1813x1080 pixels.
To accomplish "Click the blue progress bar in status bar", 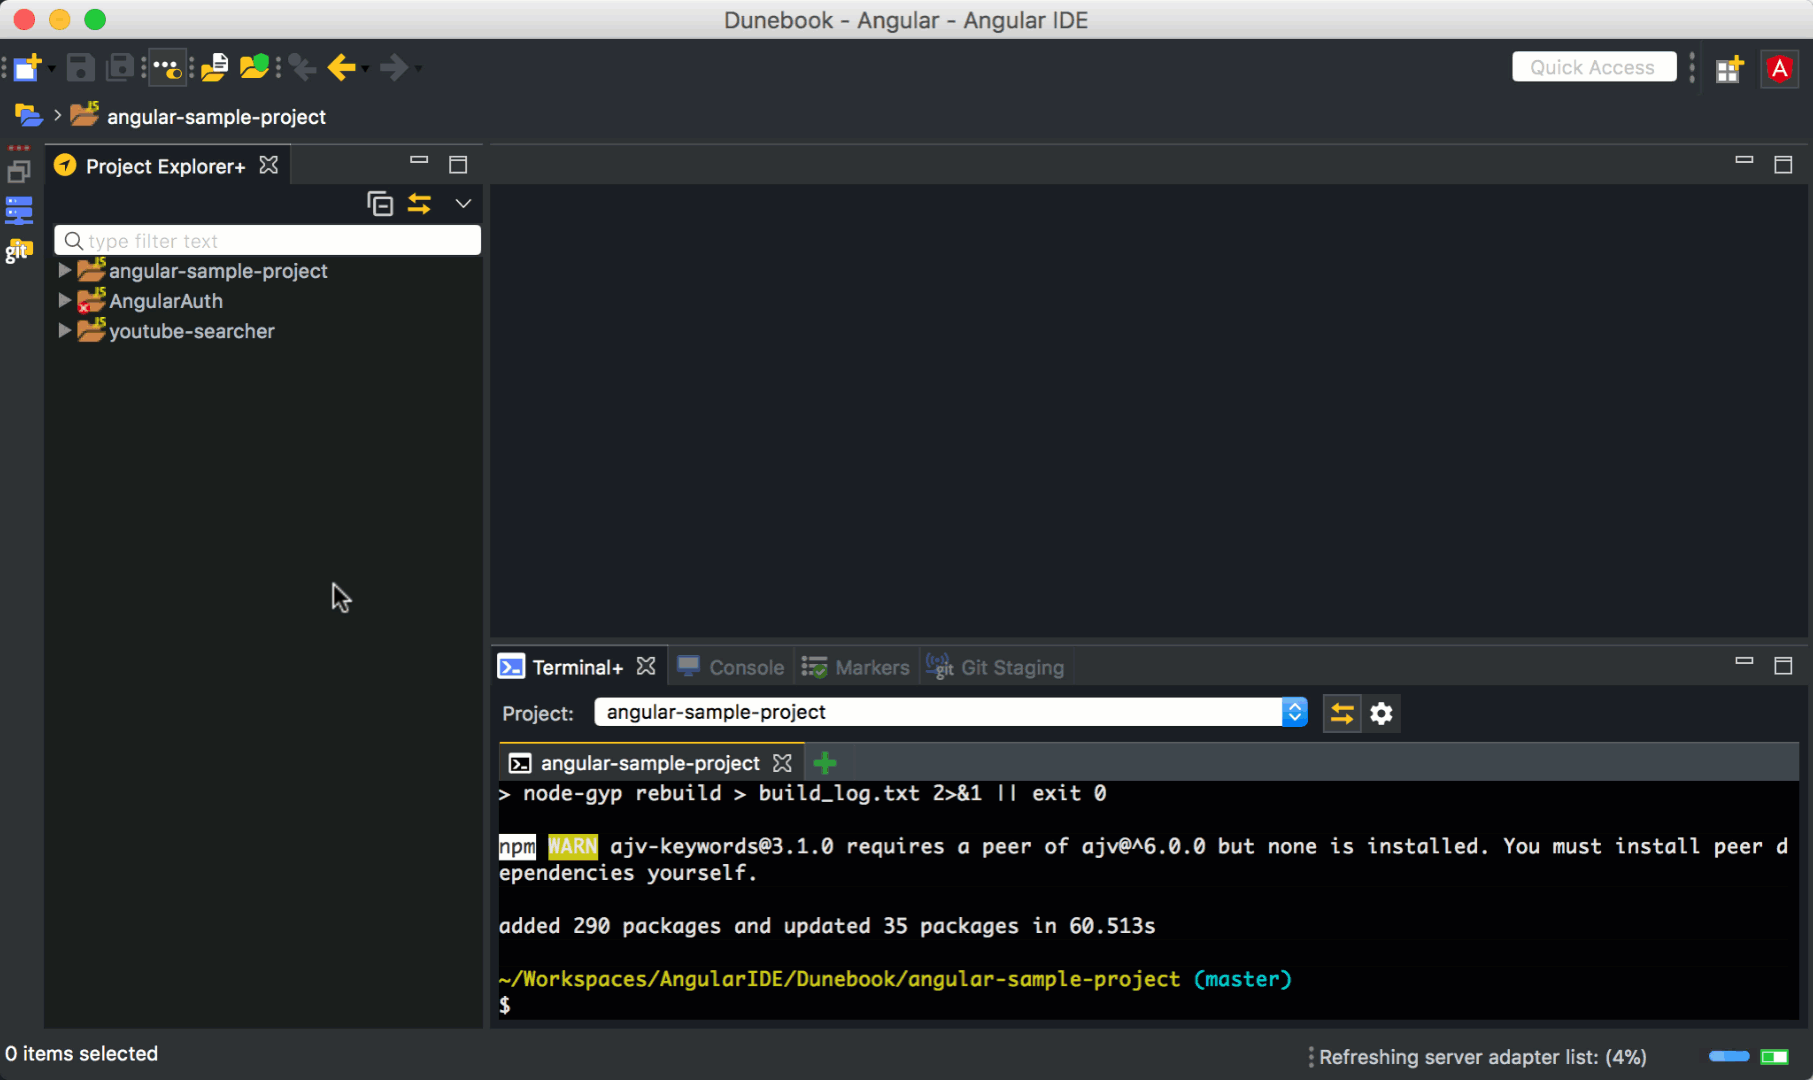I will 1729,1057.
